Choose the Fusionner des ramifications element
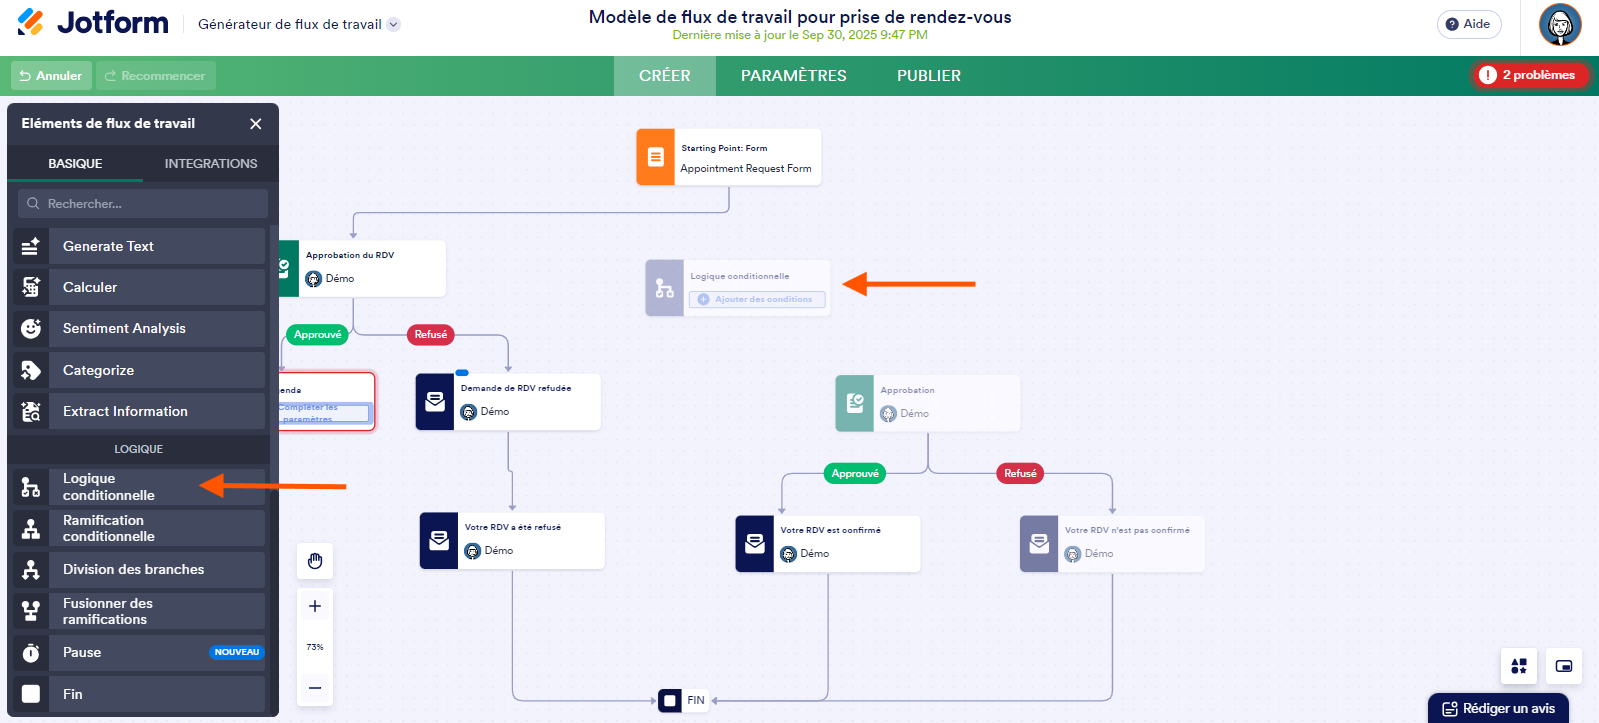This screenshot has width=1599, height=723. coord(107,611)
